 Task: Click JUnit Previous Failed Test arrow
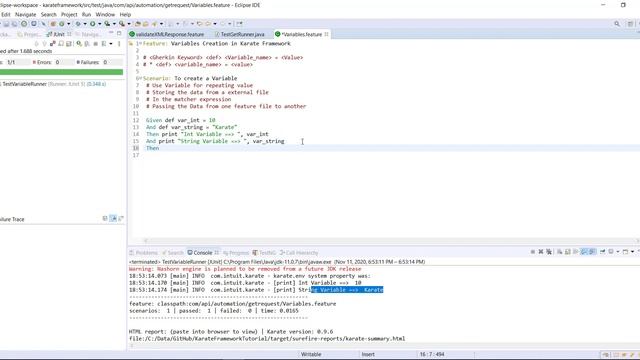pyautogui.click(x=44, y=44)
